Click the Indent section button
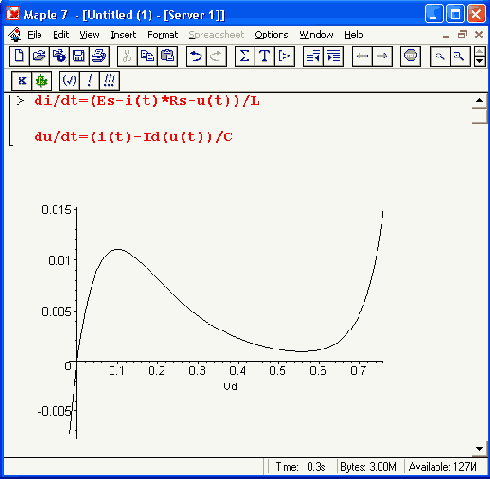 [x=333, y=56]
